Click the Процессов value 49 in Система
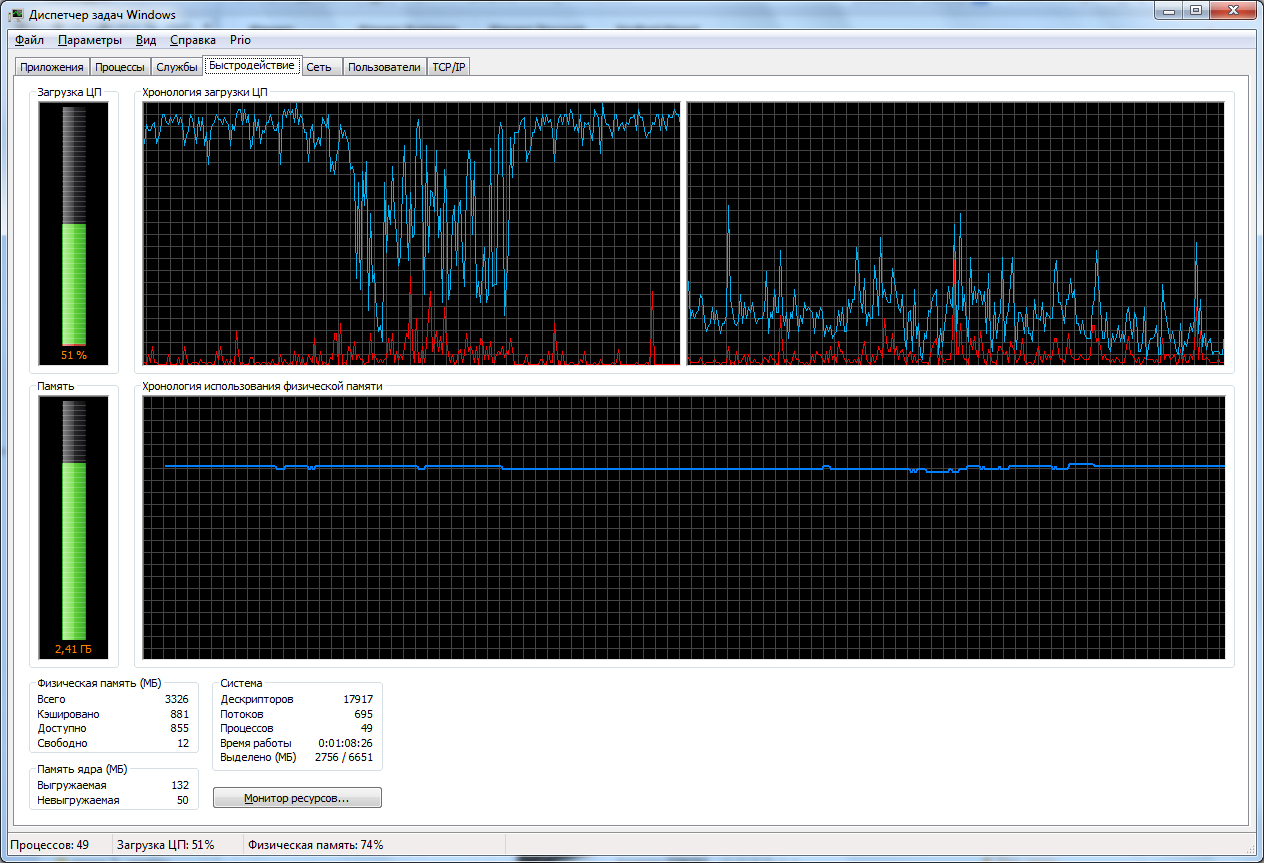 366,728
